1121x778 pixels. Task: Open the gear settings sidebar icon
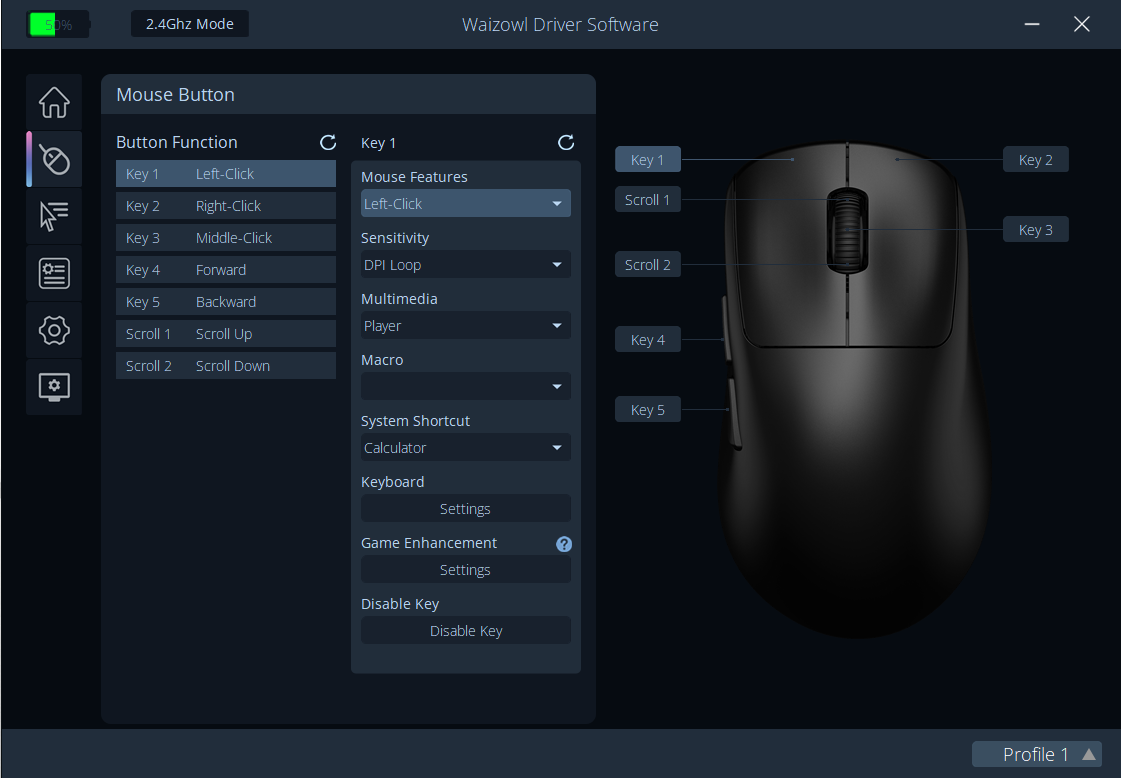click(x=54, y=330)
